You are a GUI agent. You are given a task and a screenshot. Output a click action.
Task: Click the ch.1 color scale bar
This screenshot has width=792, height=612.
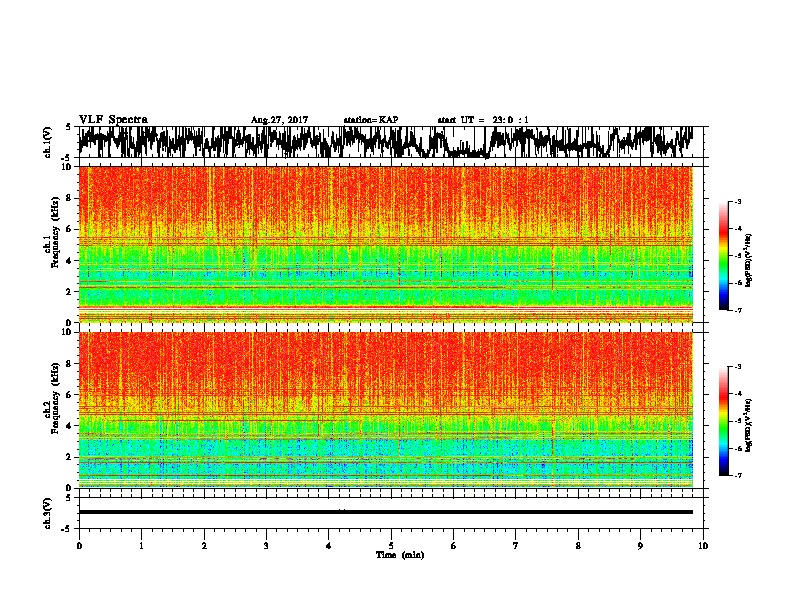point(723,256)
